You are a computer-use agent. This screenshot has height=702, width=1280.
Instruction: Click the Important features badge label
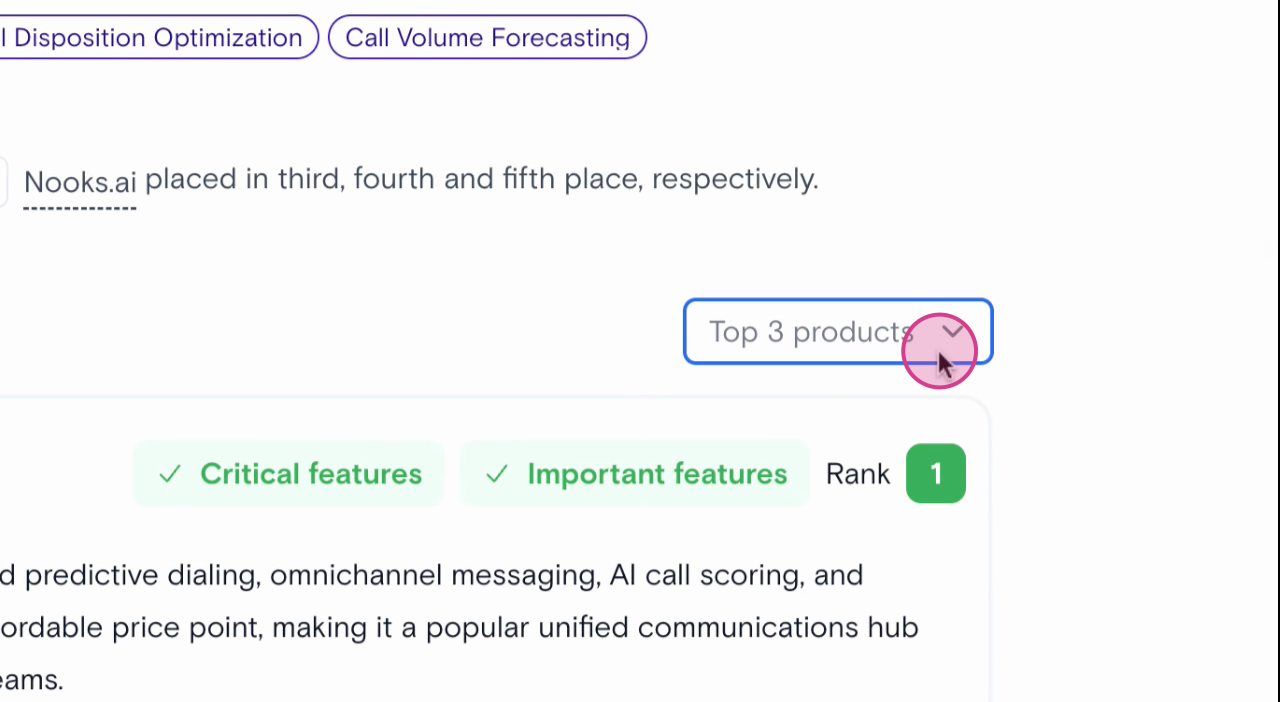[657, 474]
